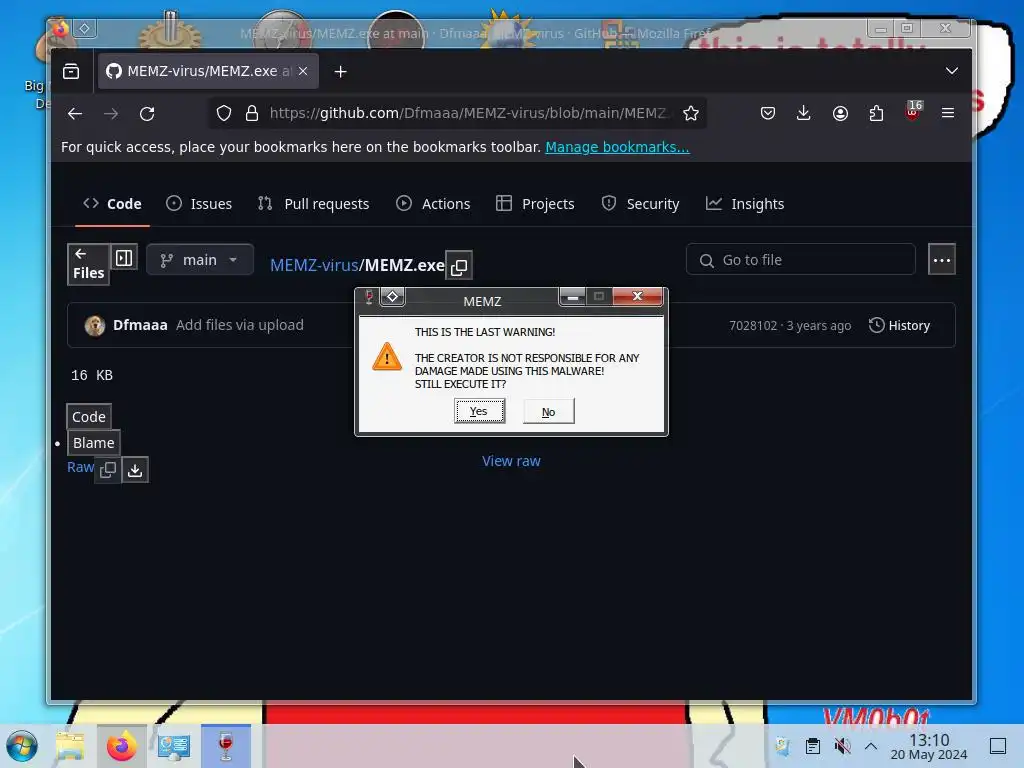Open the MEMZ-virus repository breadcrumb link
Screen dimensions: 1024x768
point(314,265)
